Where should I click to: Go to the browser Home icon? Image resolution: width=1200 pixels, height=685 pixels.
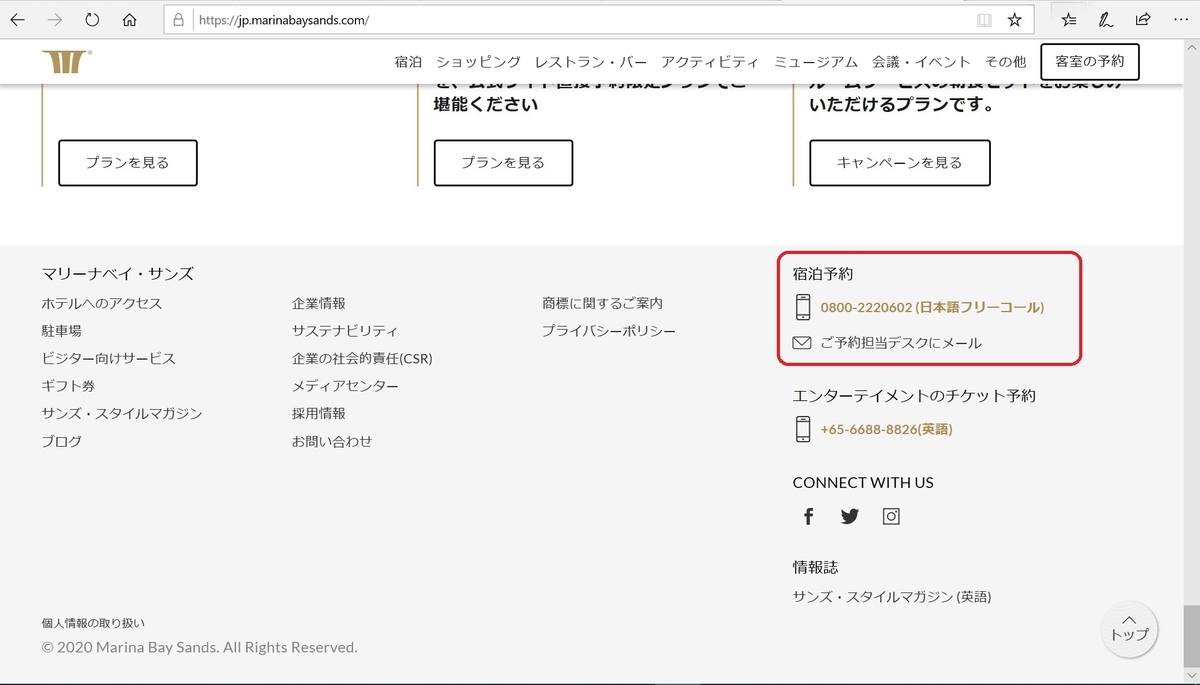(x=129, y=20)
